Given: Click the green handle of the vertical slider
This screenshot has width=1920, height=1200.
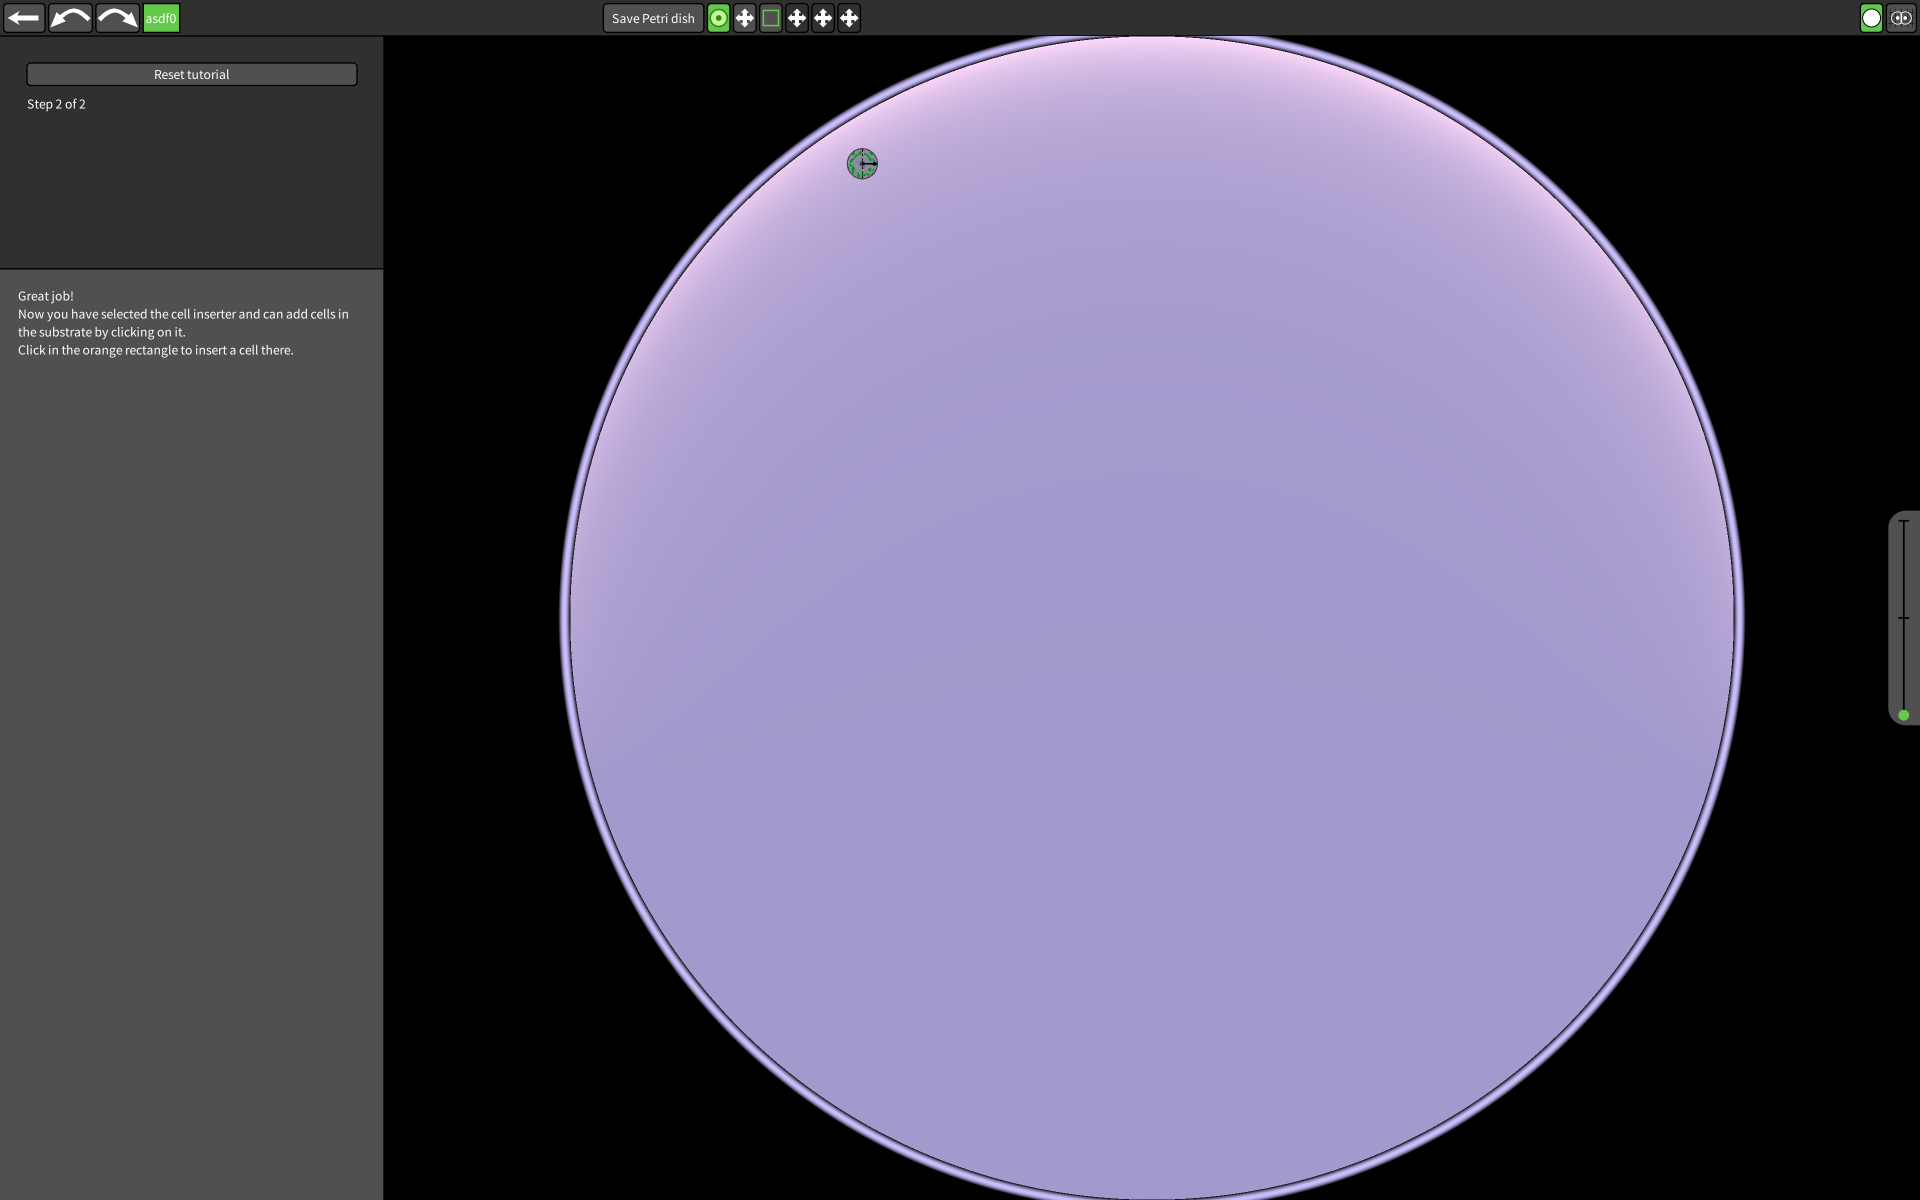Looking at the screenshot, I should pos(1903,715).
